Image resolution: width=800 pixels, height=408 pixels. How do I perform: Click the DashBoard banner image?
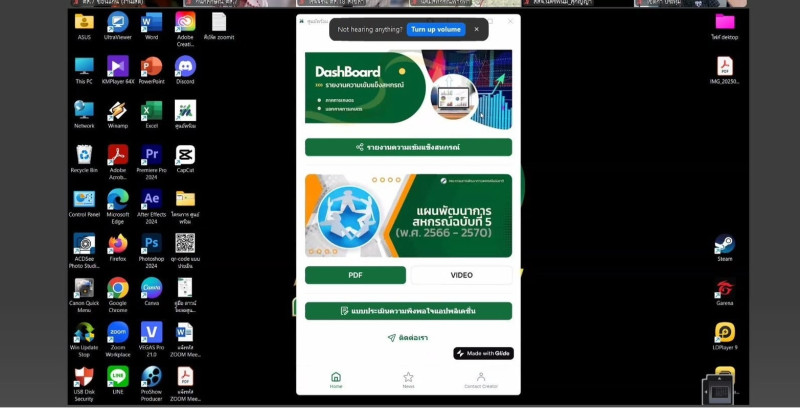point(408,90)
